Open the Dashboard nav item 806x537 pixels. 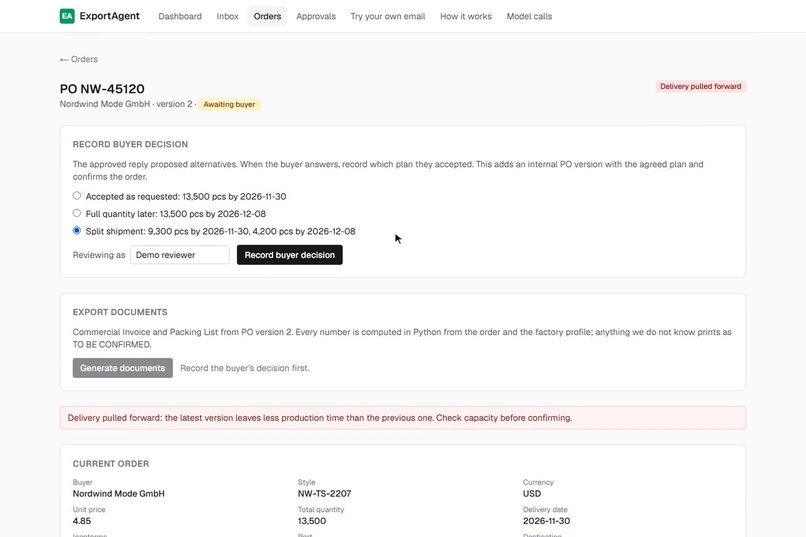pos(180,16)
